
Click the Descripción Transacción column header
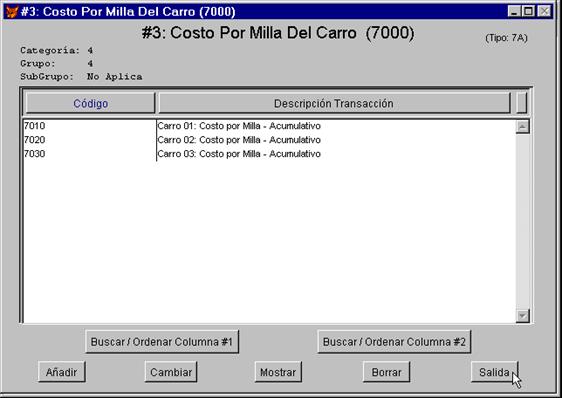pos(334,103)
